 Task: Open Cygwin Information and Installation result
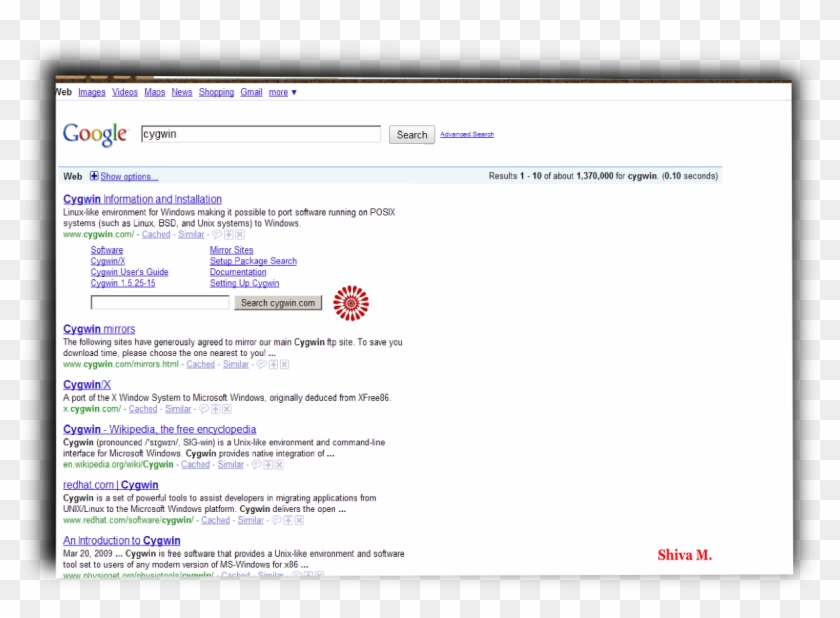click(x=142, y=199)
